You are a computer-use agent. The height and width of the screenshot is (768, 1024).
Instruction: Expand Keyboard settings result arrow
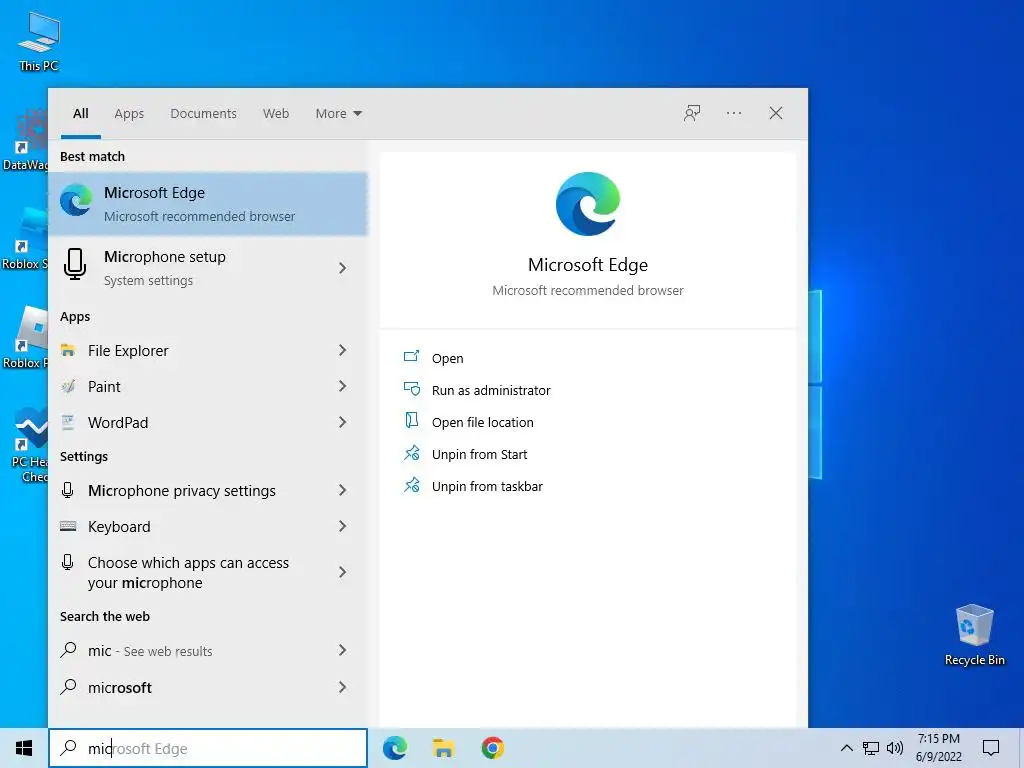342,526
